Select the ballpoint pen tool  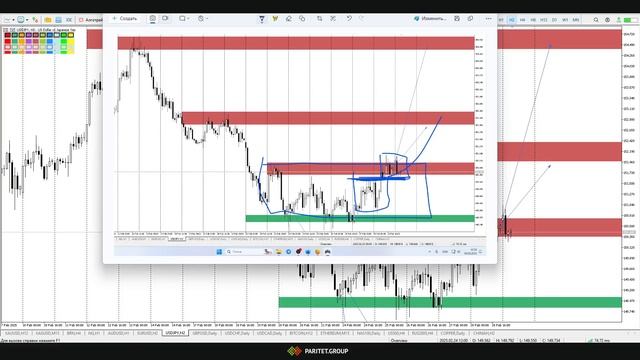(x=262, y=19)
